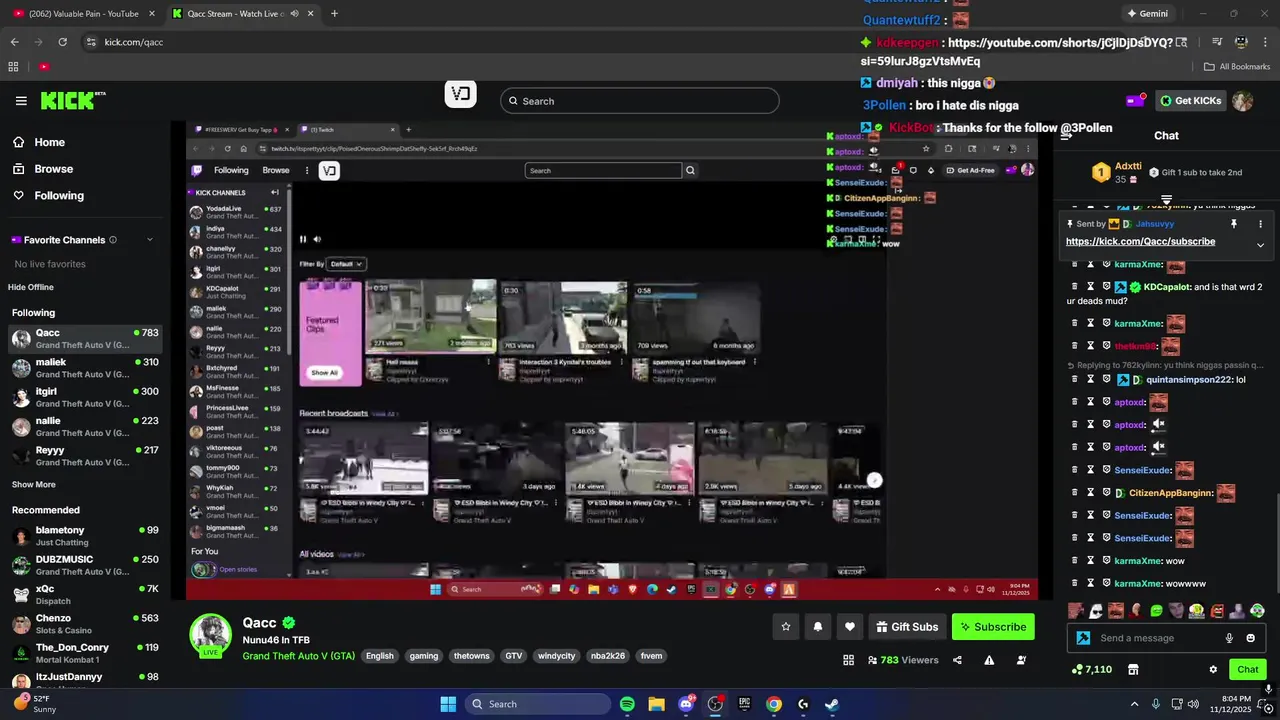Click the heart follow button for Qacc
Viewport: 1280px width, 720px height.
pyautogui.click(x=850, y=627)
